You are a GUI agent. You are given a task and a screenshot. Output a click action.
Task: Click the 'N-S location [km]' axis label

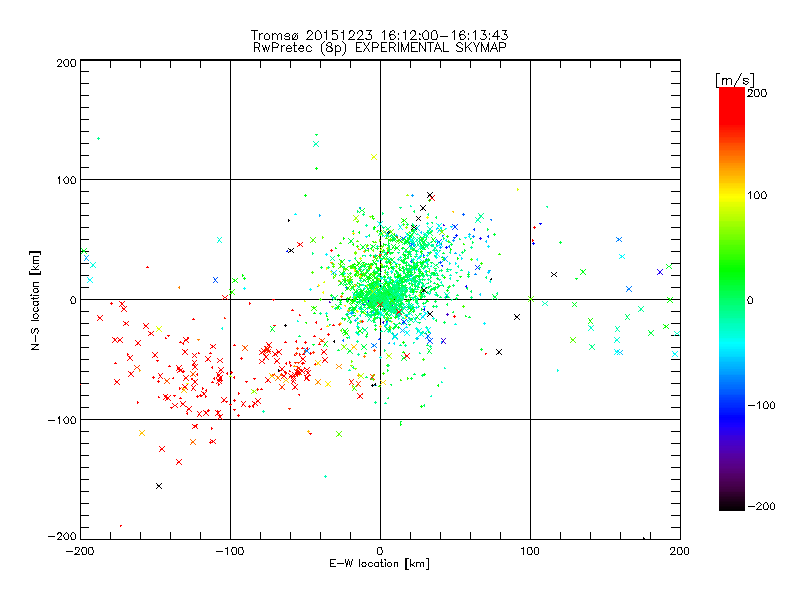click(x=35, y=301)
